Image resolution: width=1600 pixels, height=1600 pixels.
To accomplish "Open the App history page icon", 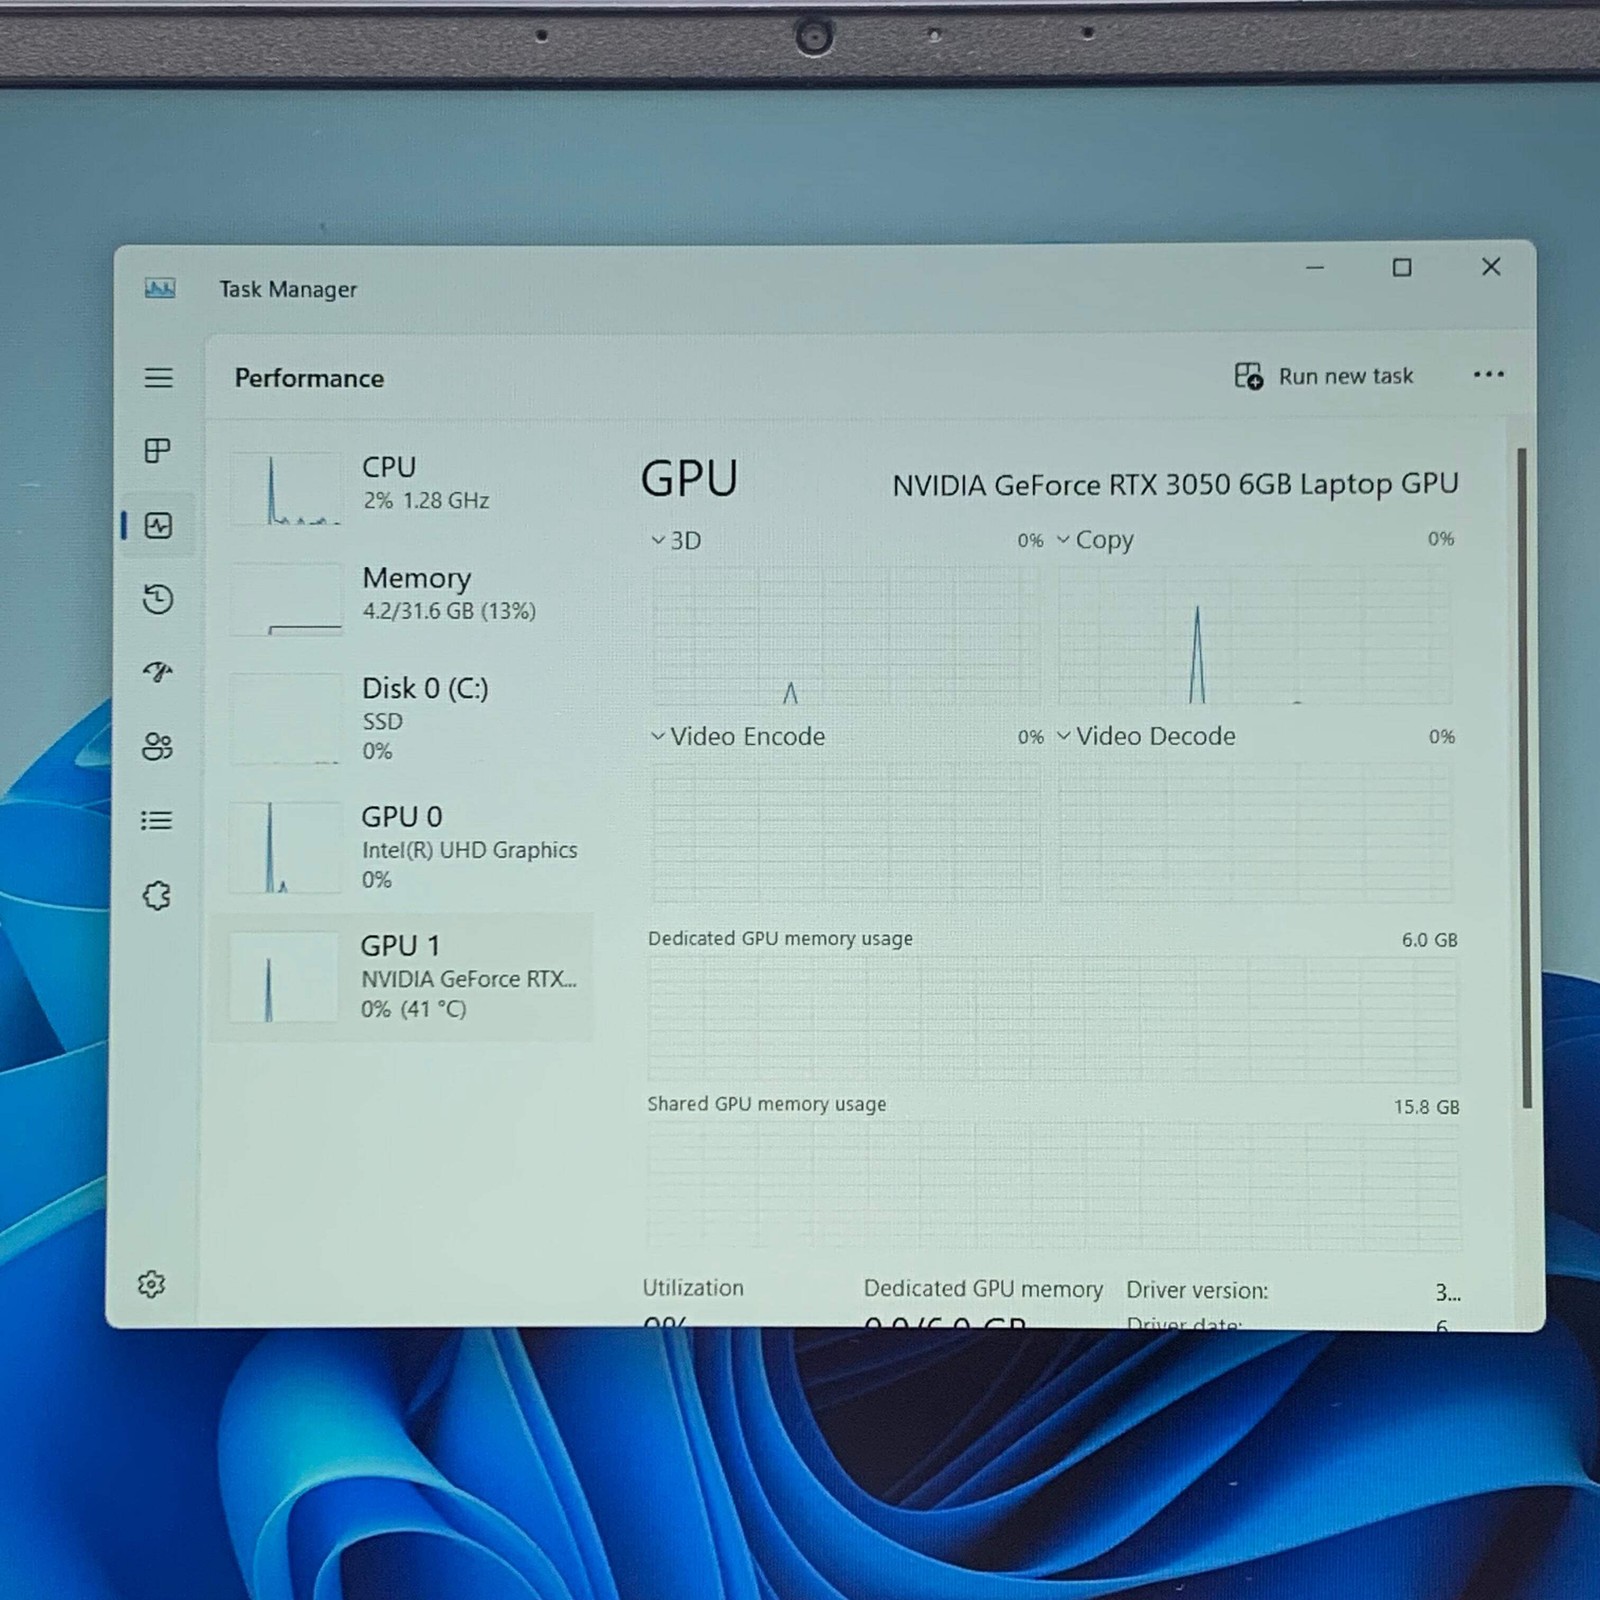I will coord(158,599).
